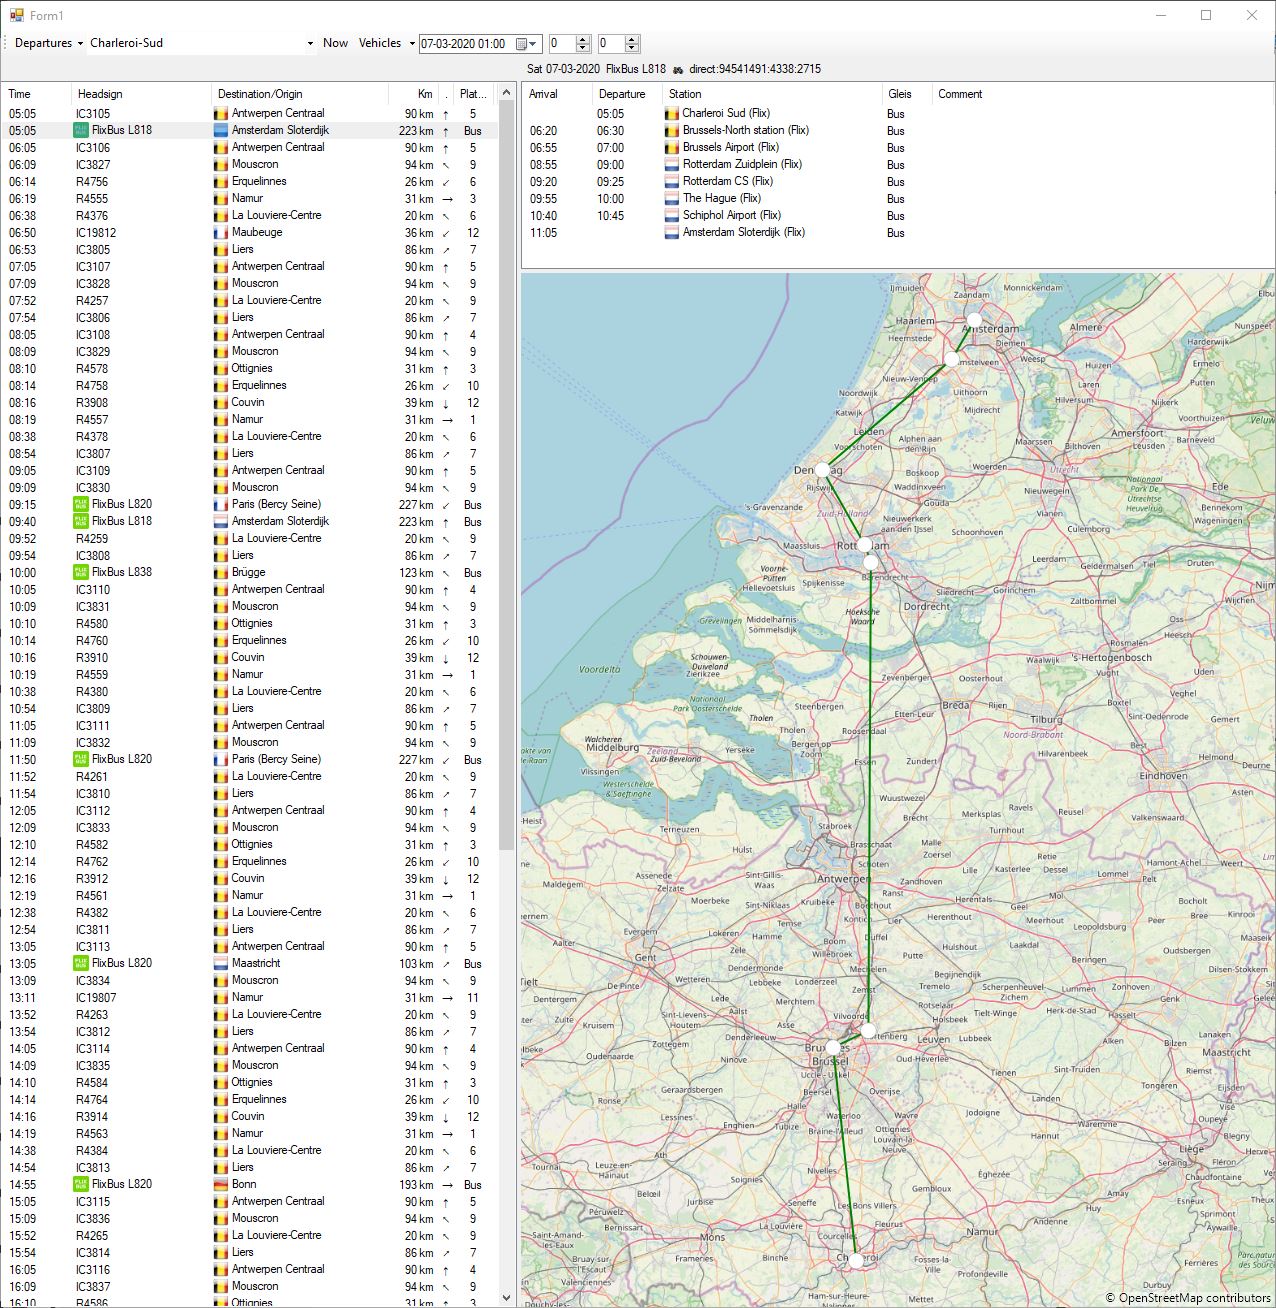Click the Belgian flag beside Brussels Airport (Flix)
1276x1308 pixels.
[x=672, y=148]
